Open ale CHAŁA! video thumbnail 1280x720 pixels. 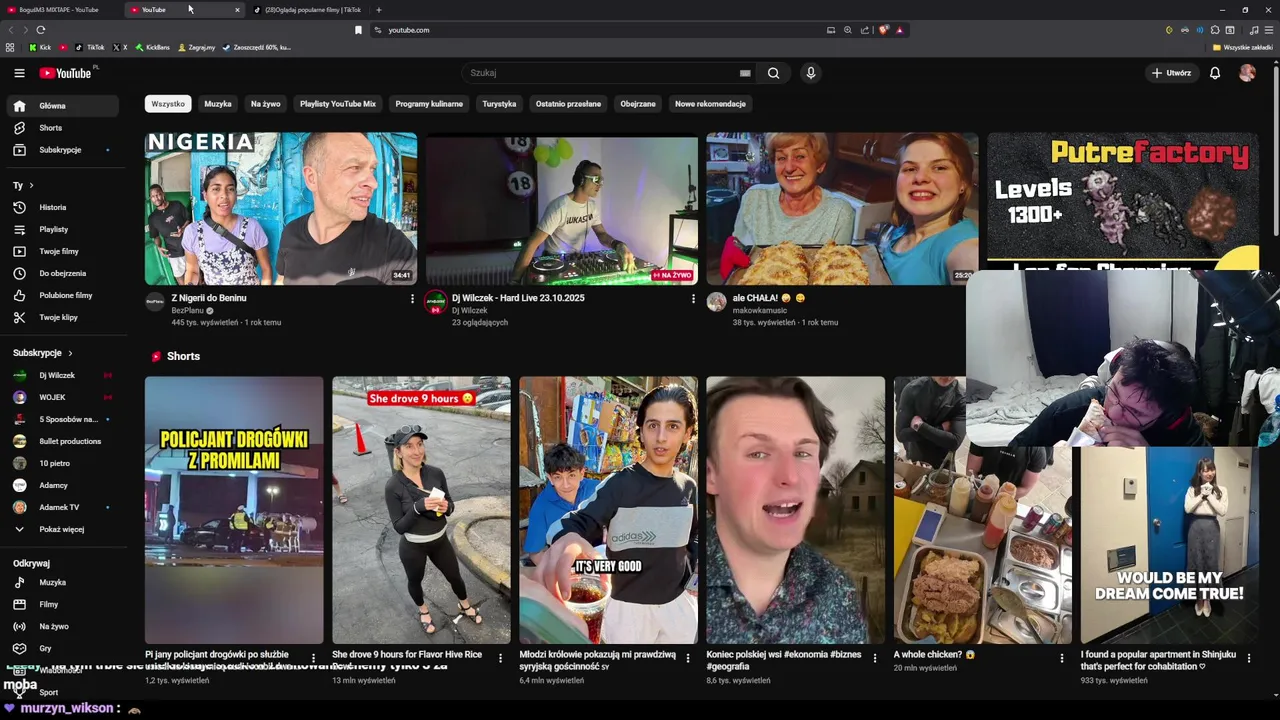point(842,209)
